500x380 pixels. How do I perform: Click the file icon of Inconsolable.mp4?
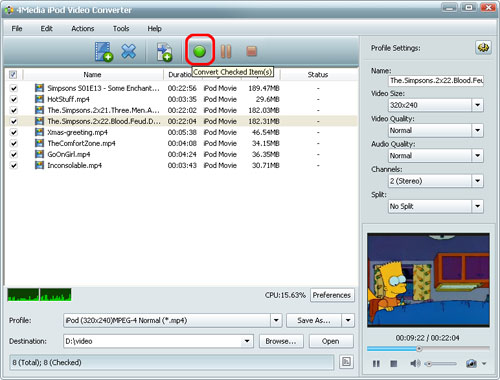coord(39,165)
